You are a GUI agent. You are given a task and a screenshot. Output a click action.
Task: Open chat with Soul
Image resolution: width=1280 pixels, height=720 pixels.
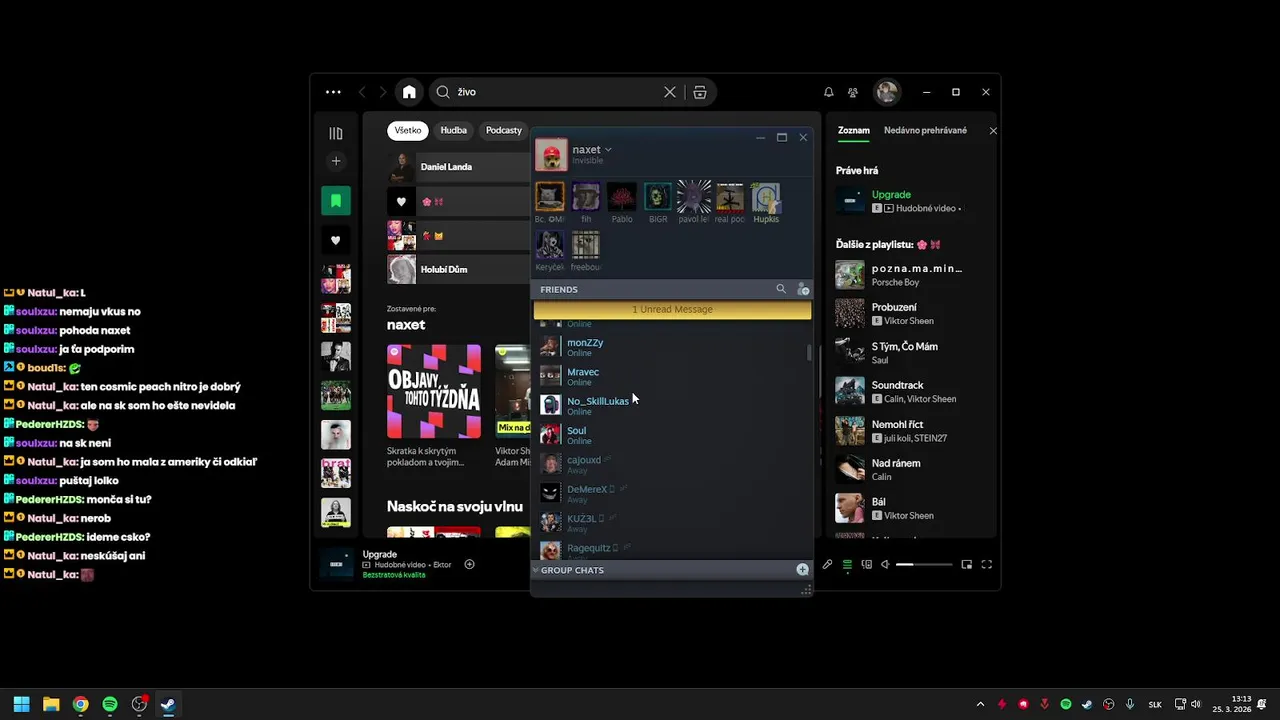pyautogui.click(x=672, y=434)
